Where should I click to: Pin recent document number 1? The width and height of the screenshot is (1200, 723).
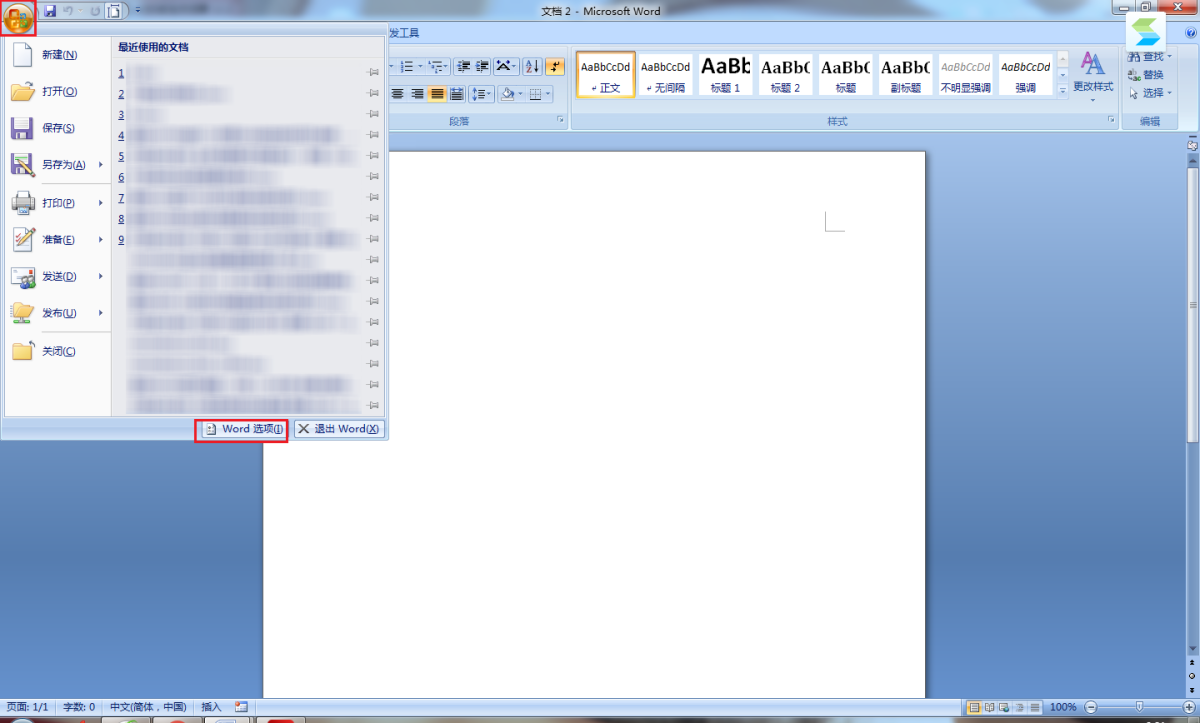click(373, 72)
